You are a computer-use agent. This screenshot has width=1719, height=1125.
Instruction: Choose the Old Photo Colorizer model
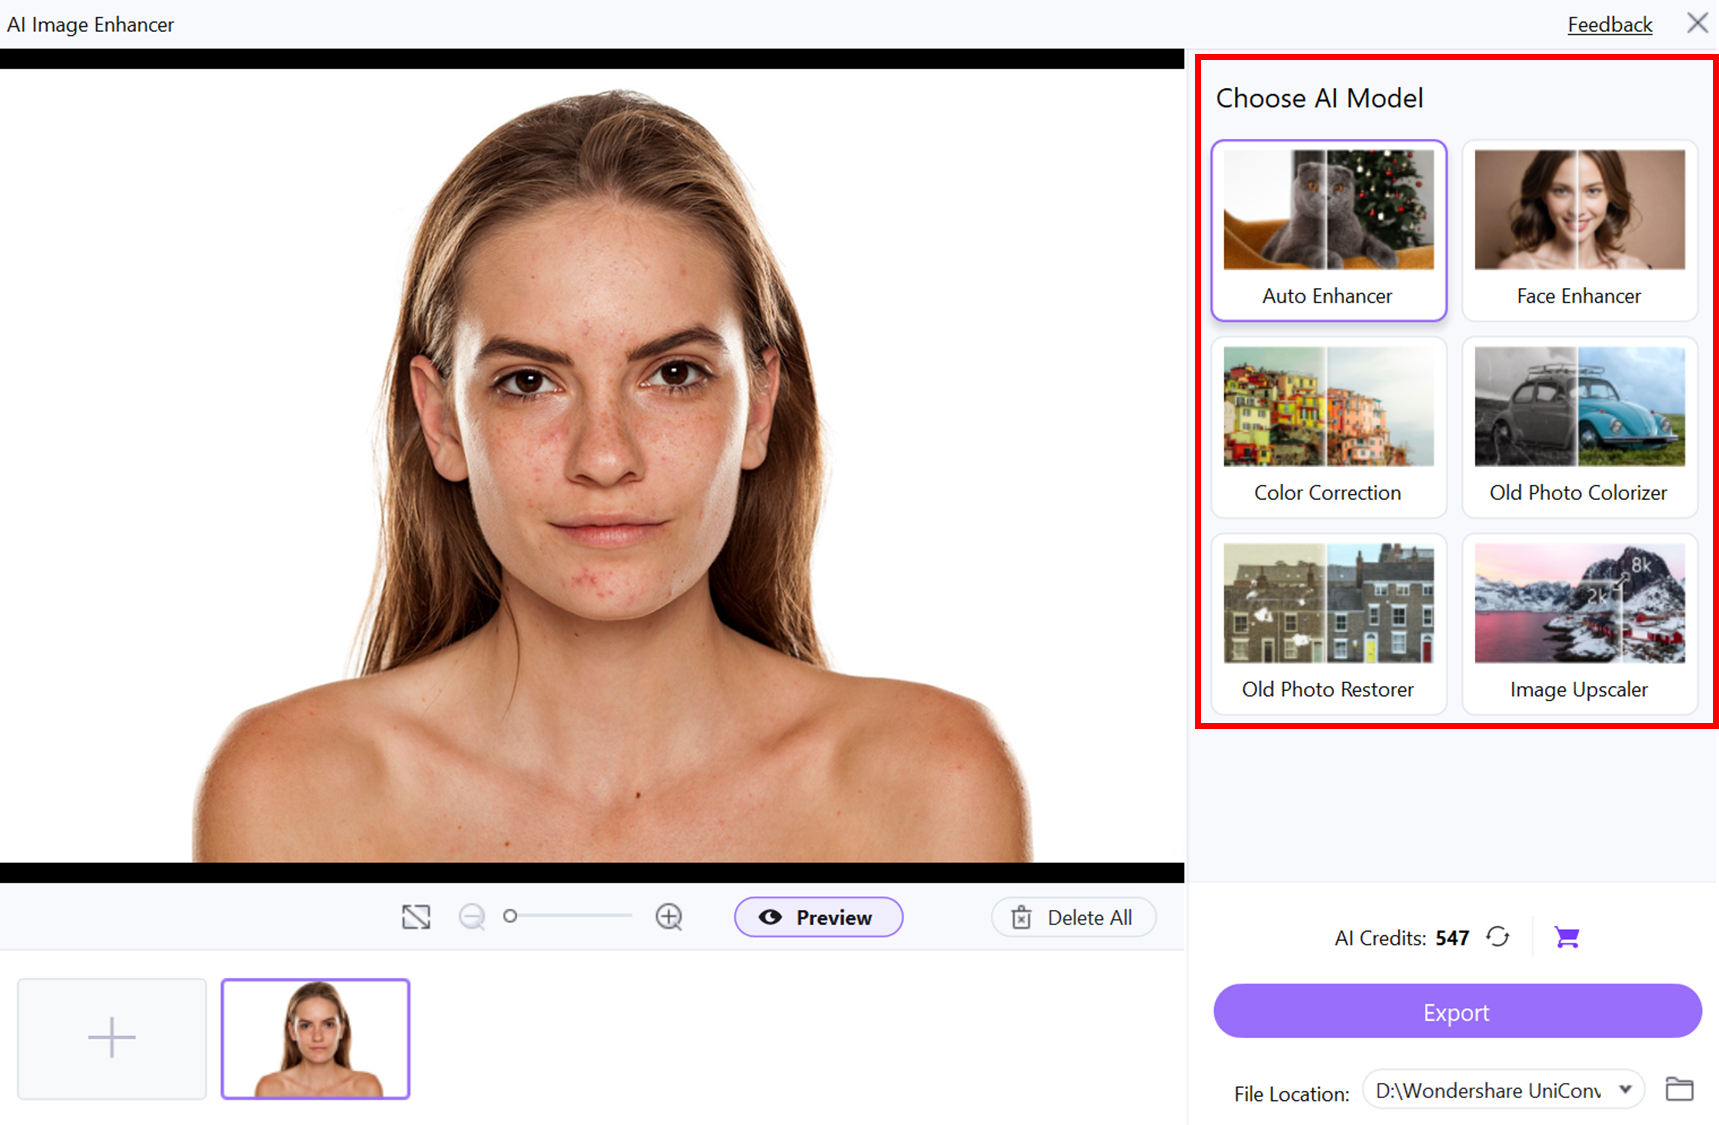coord(1580,427)
